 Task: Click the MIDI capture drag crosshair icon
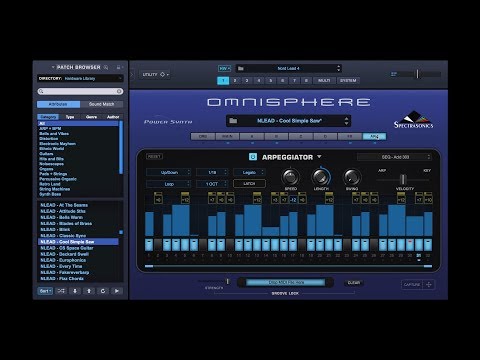(429, 284)
